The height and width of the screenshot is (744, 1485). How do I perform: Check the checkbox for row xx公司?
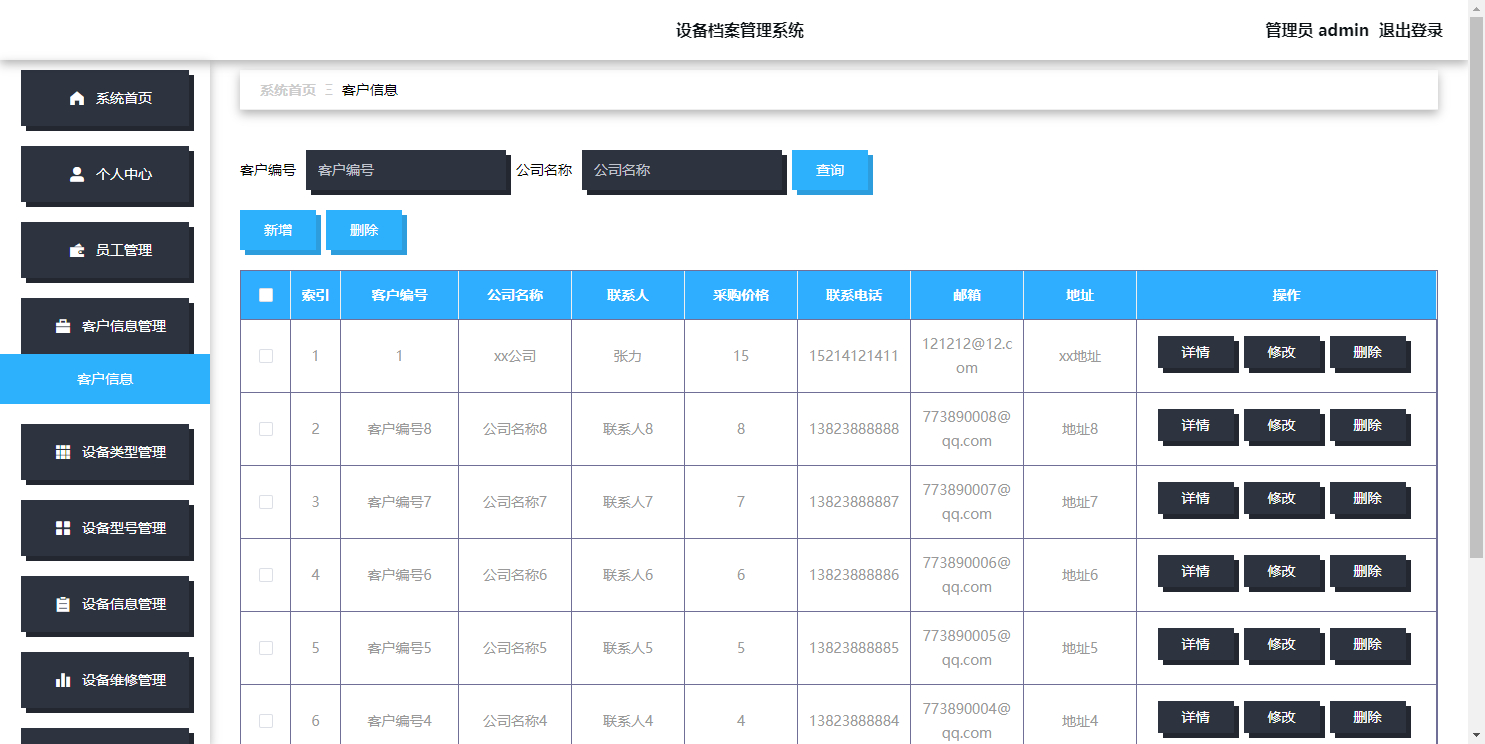tap(266, 356)
